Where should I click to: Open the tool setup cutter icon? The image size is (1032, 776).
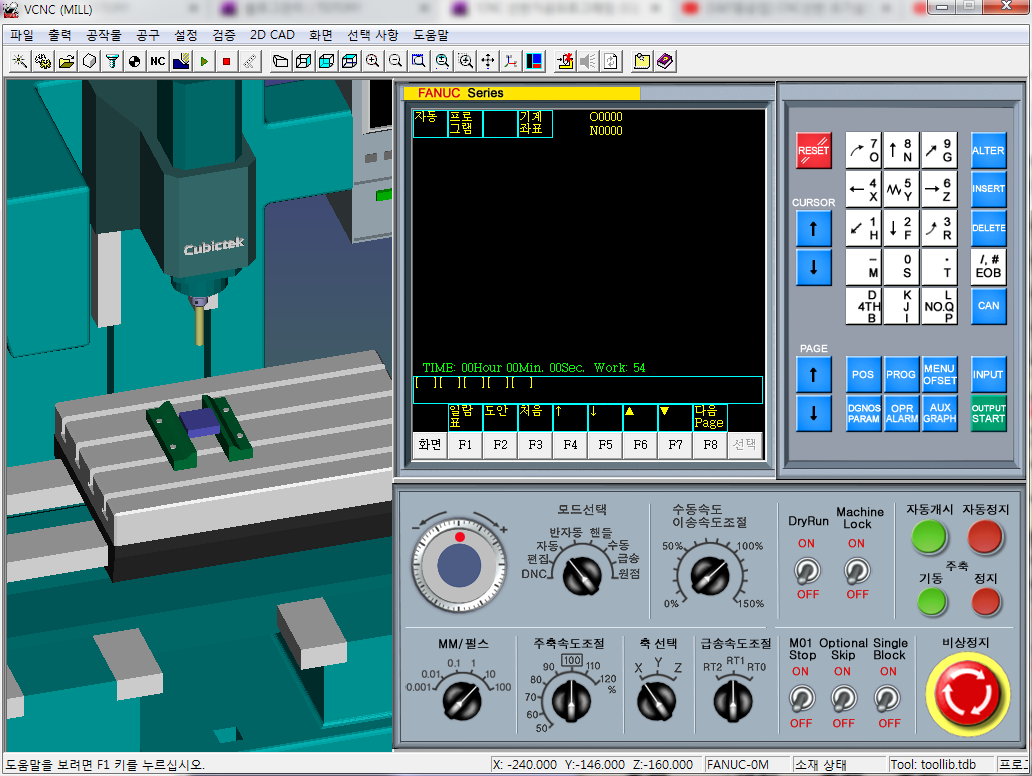point(112,61)
